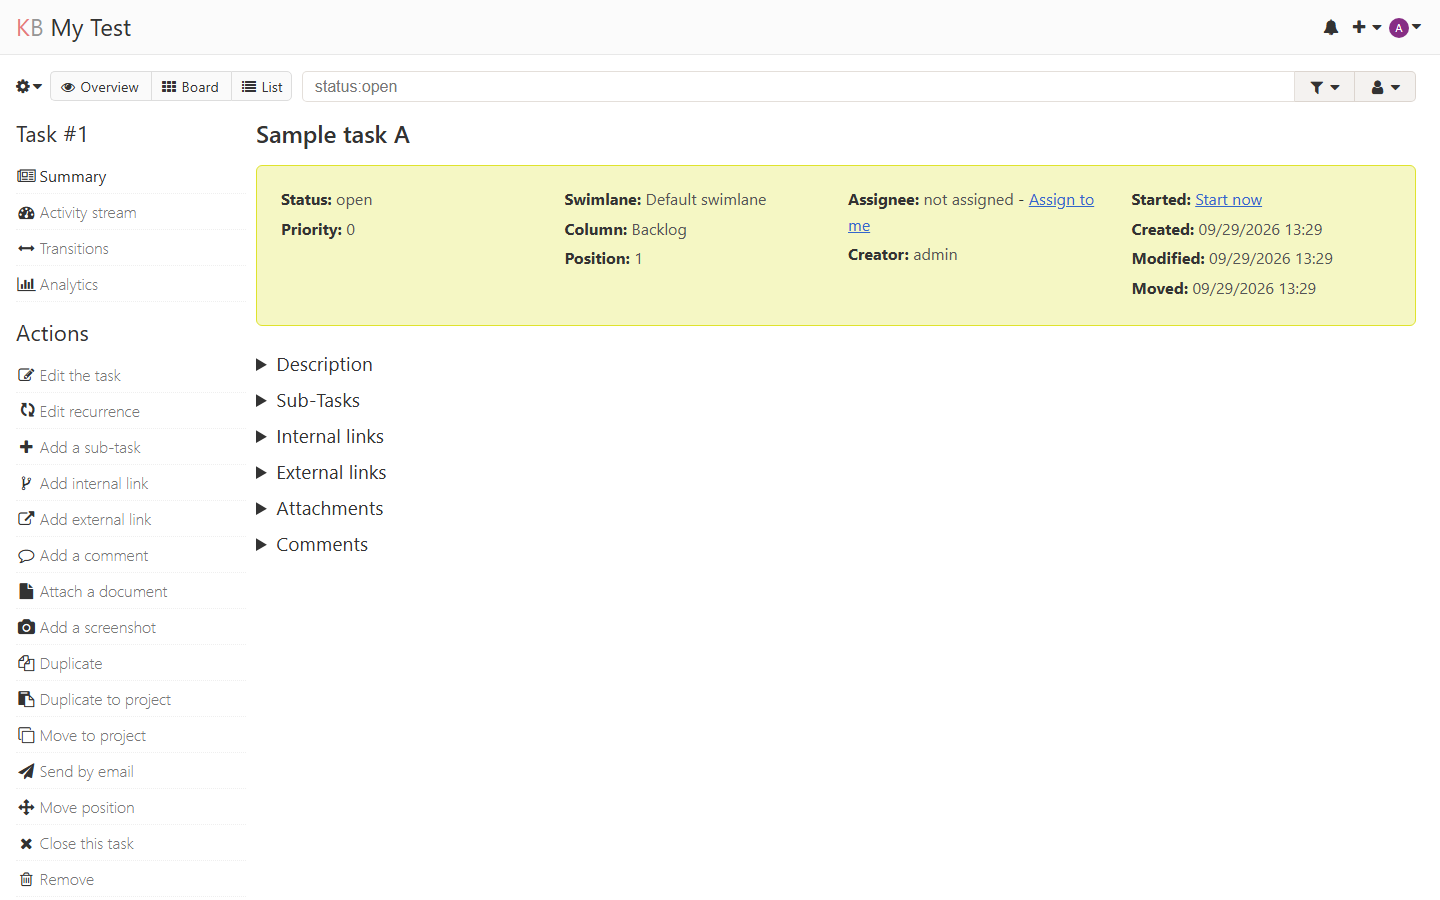Click the Attach a document file icon
The image size is (1440, 900).
(26, 592)
